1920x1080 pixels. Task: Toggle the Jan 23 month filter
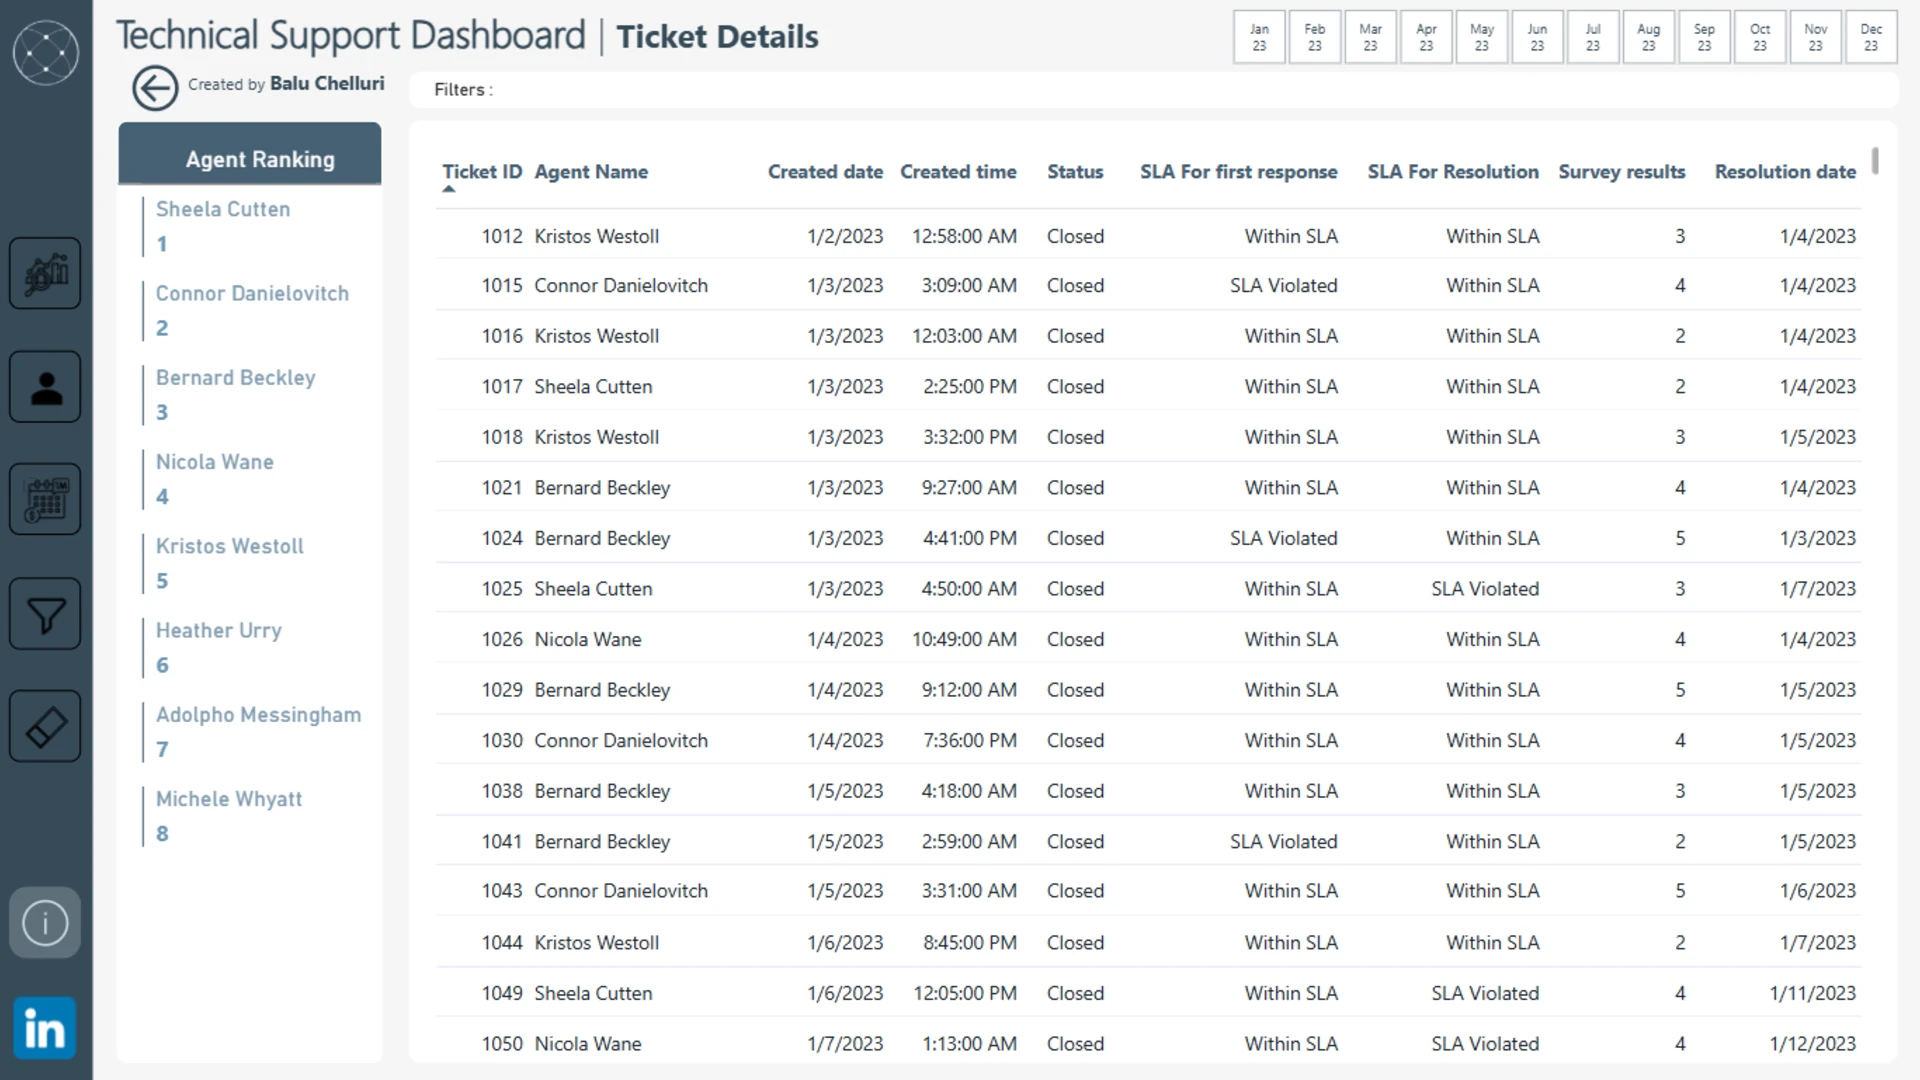1259,37
